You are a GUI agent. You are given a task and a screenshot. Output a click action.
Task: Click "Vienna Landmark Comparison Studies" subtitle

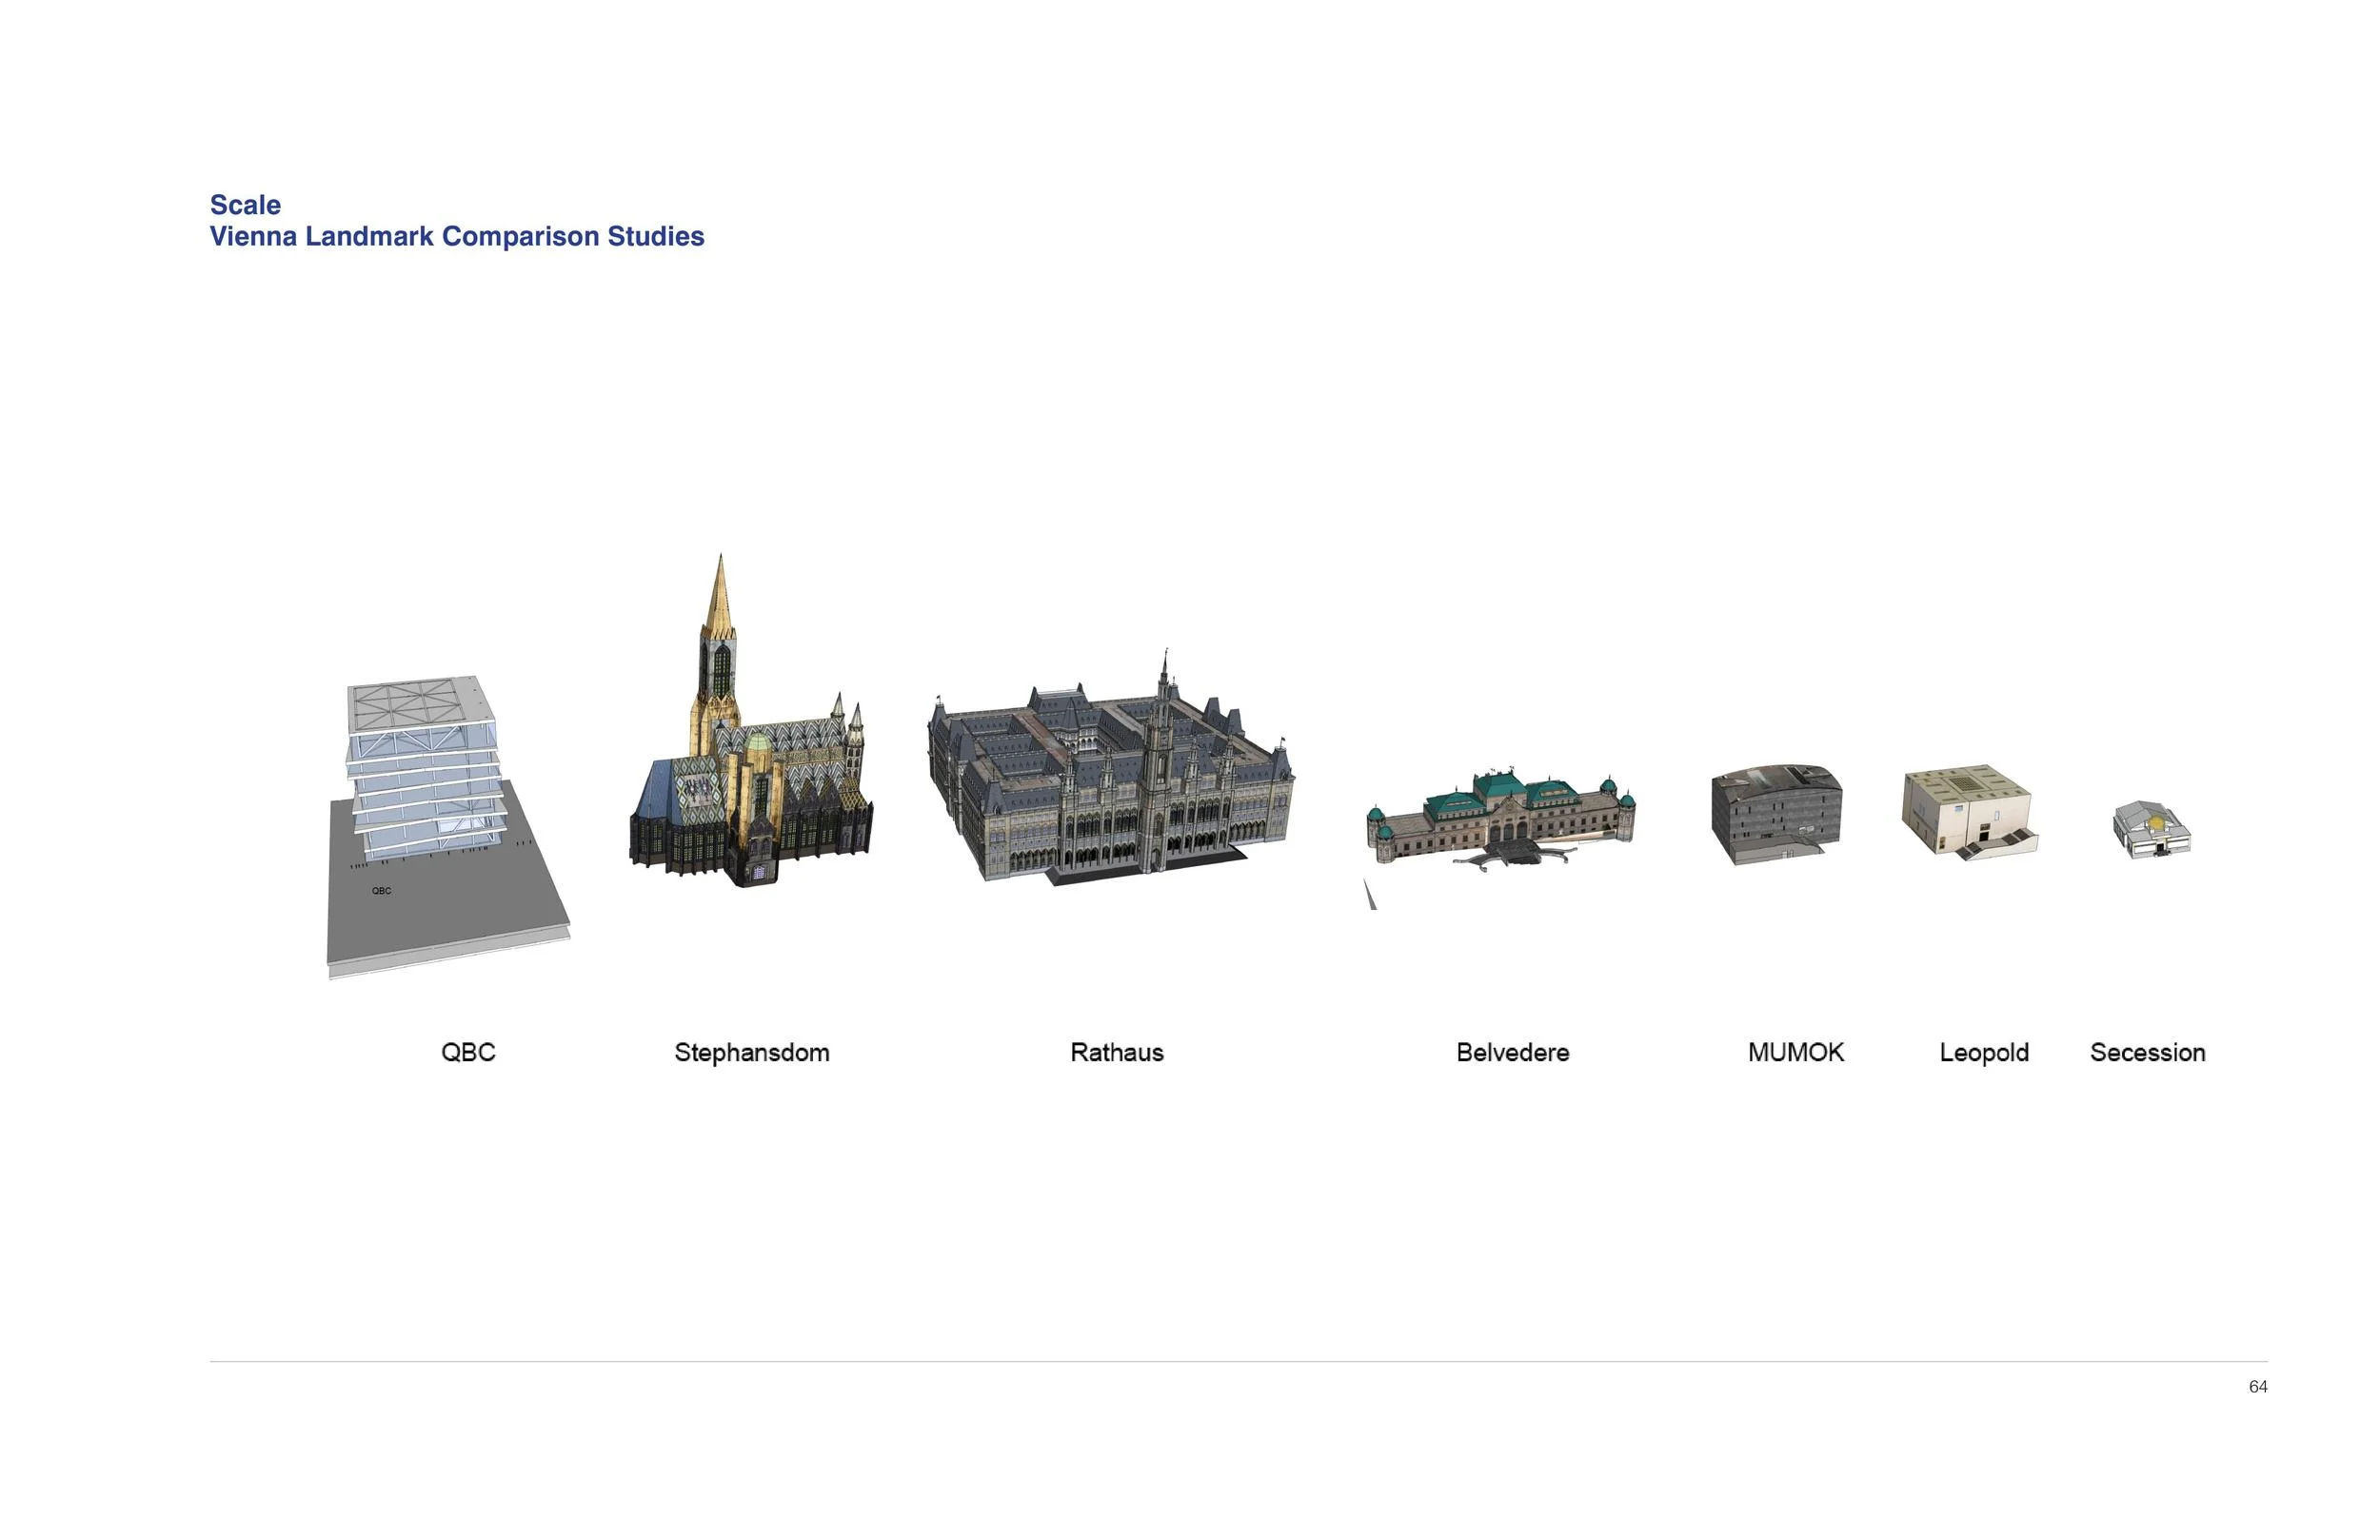pos(457,237)
